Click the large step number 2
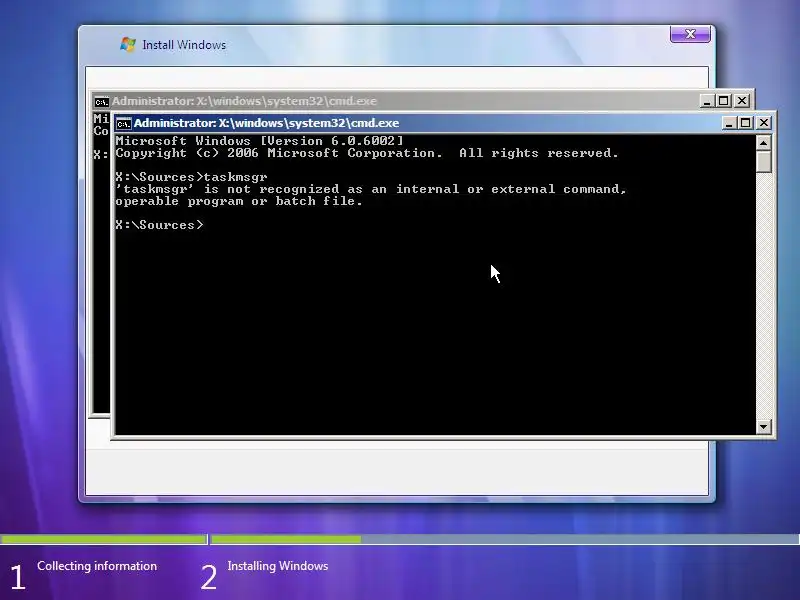This screenshot has width=800, height=600. [208, 577]
